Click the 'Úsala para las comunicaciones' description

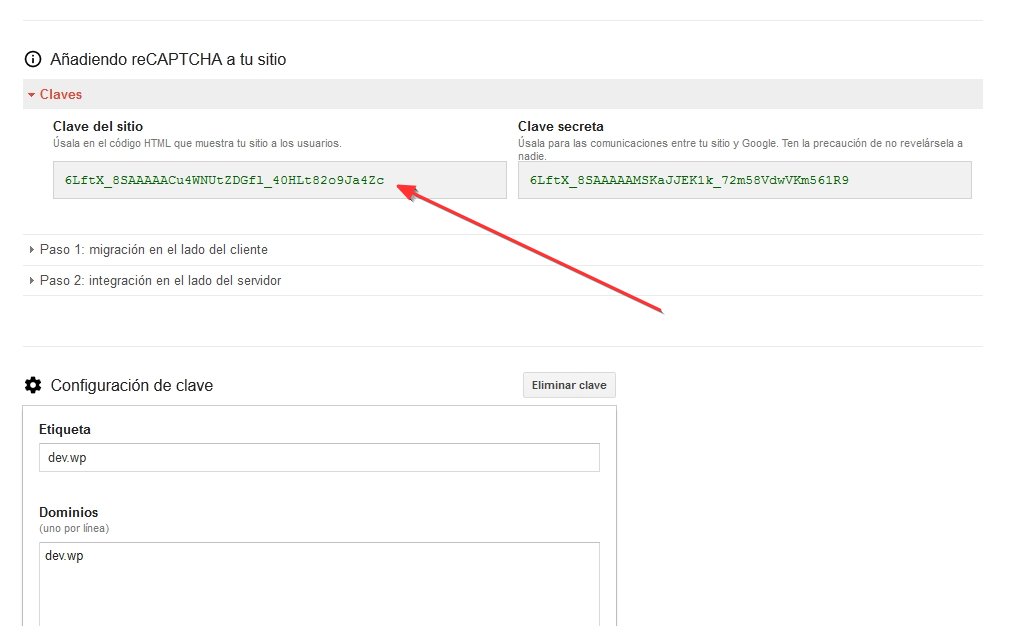coord(740,149)
